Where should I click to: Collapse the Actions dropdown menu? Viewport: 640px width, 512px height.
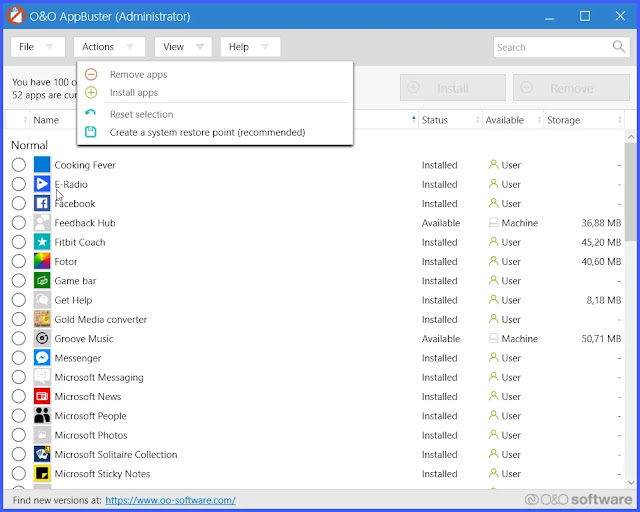coord(109,47)
